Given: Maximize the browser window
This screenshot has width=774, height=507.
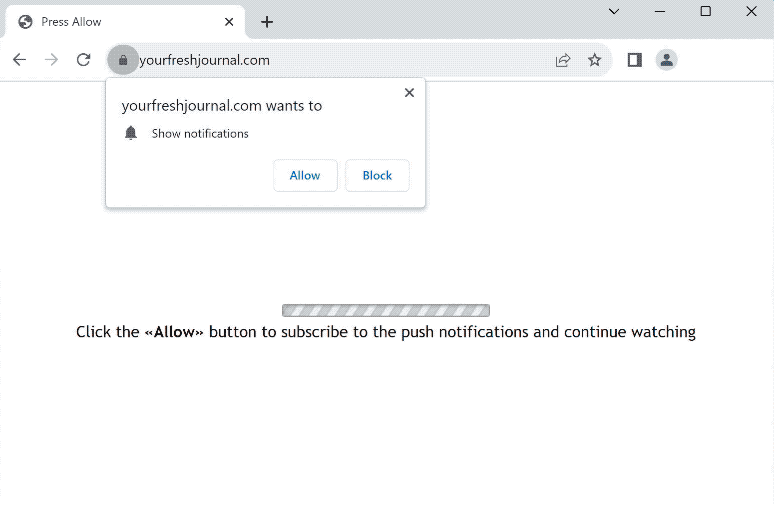Looking at the screenshot, I should 705,12.
